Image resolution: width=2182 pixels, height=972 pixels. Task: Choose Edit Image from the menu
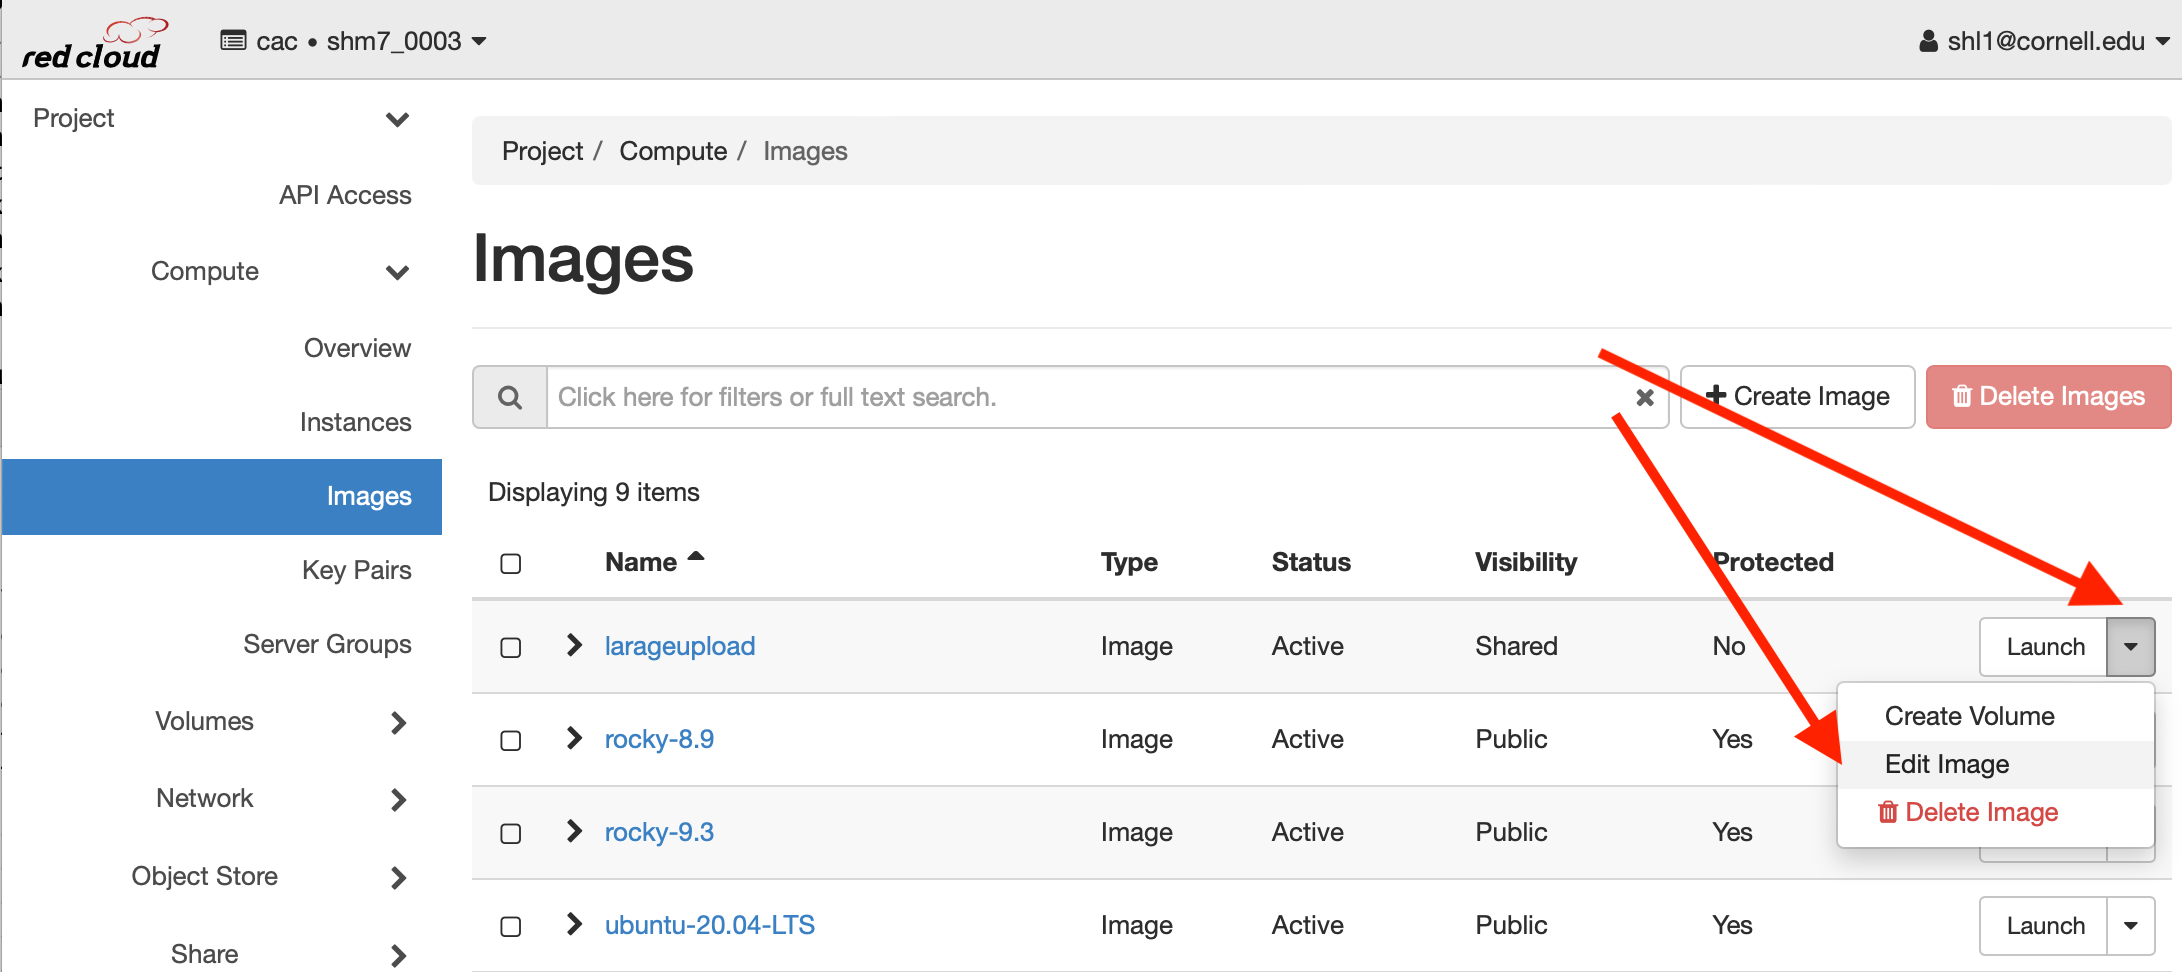[x=1946, y=764]
